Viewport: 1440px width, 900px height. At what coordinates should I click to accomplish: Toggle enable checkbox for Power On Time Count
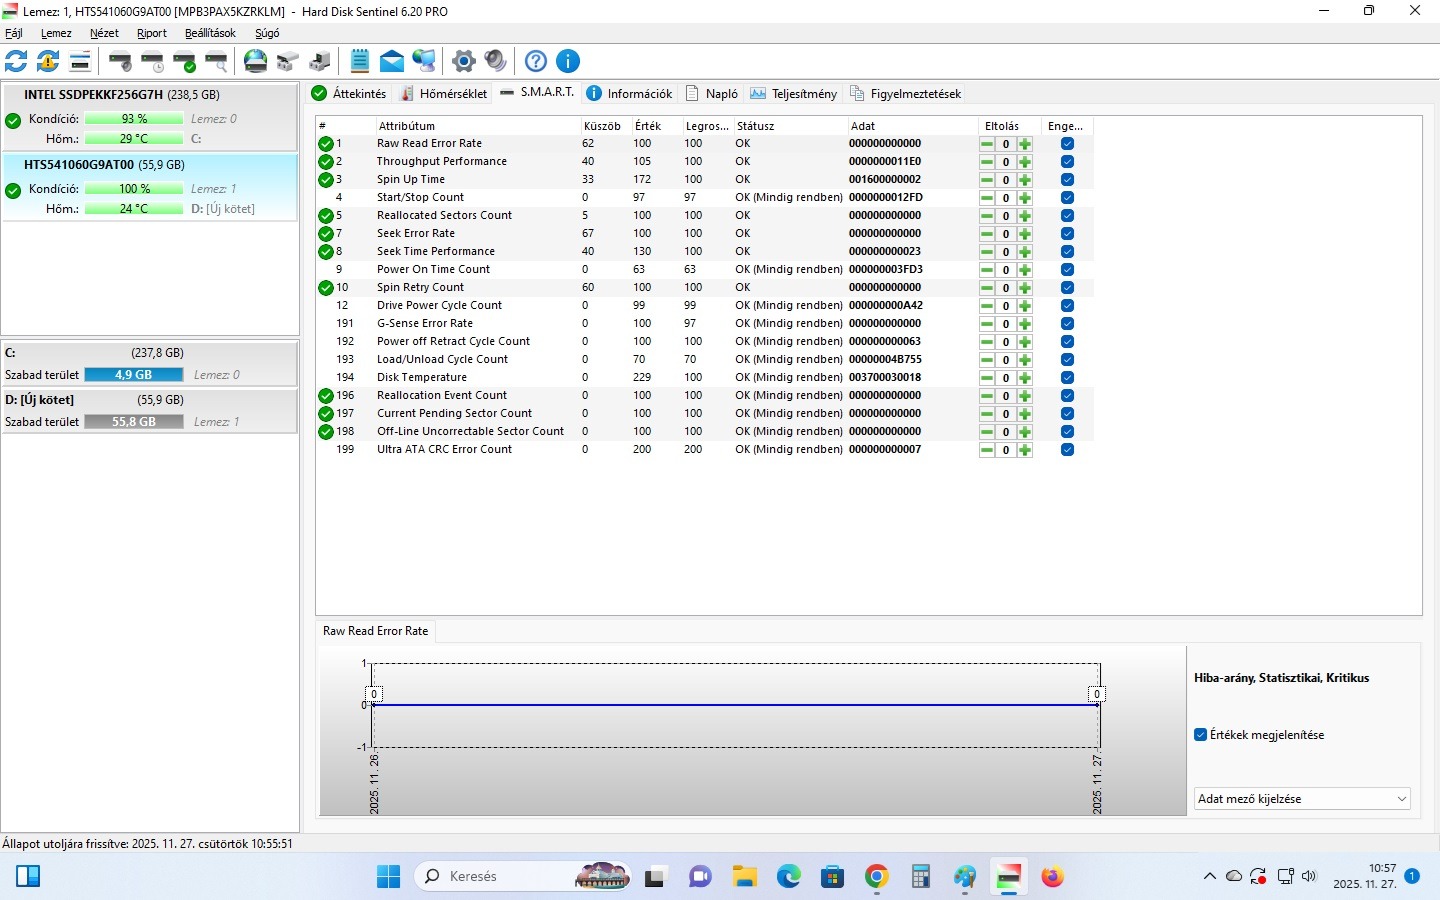pyautogui.click(x=1067, y=270)
